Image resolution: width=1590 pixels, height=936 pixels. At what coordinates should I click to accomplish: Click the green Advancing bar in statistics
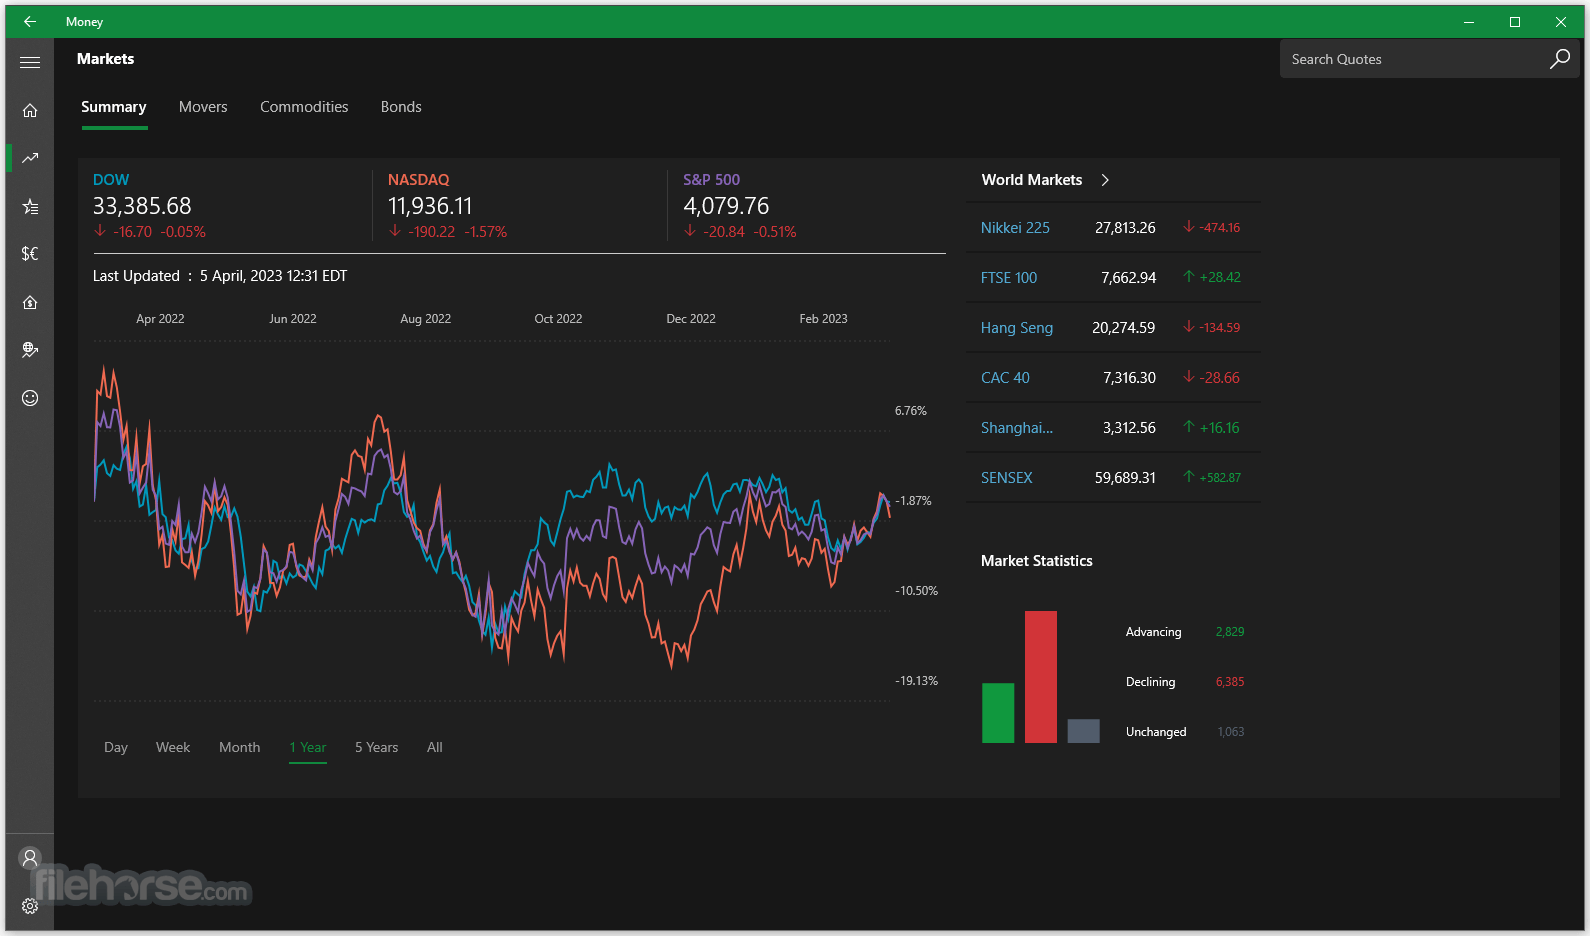click(x=998, y=713)
